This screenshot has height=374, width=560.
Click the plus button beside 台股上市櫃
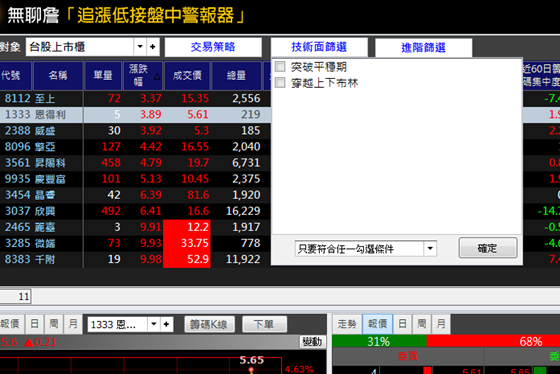click(x=153, y=47)
